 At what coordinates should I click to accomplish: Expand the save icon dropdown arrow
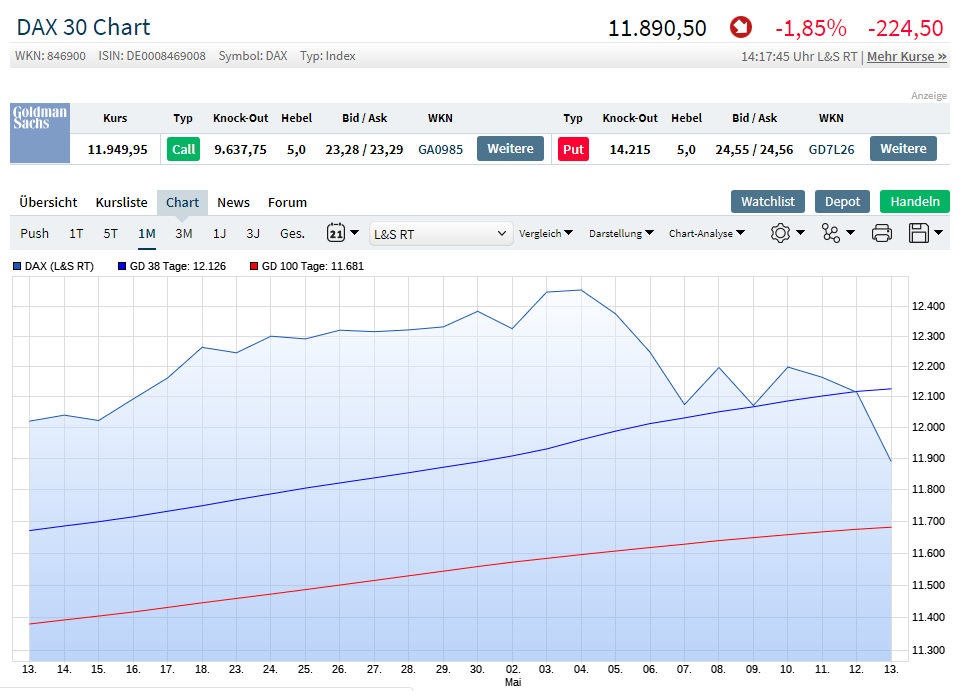938,233
